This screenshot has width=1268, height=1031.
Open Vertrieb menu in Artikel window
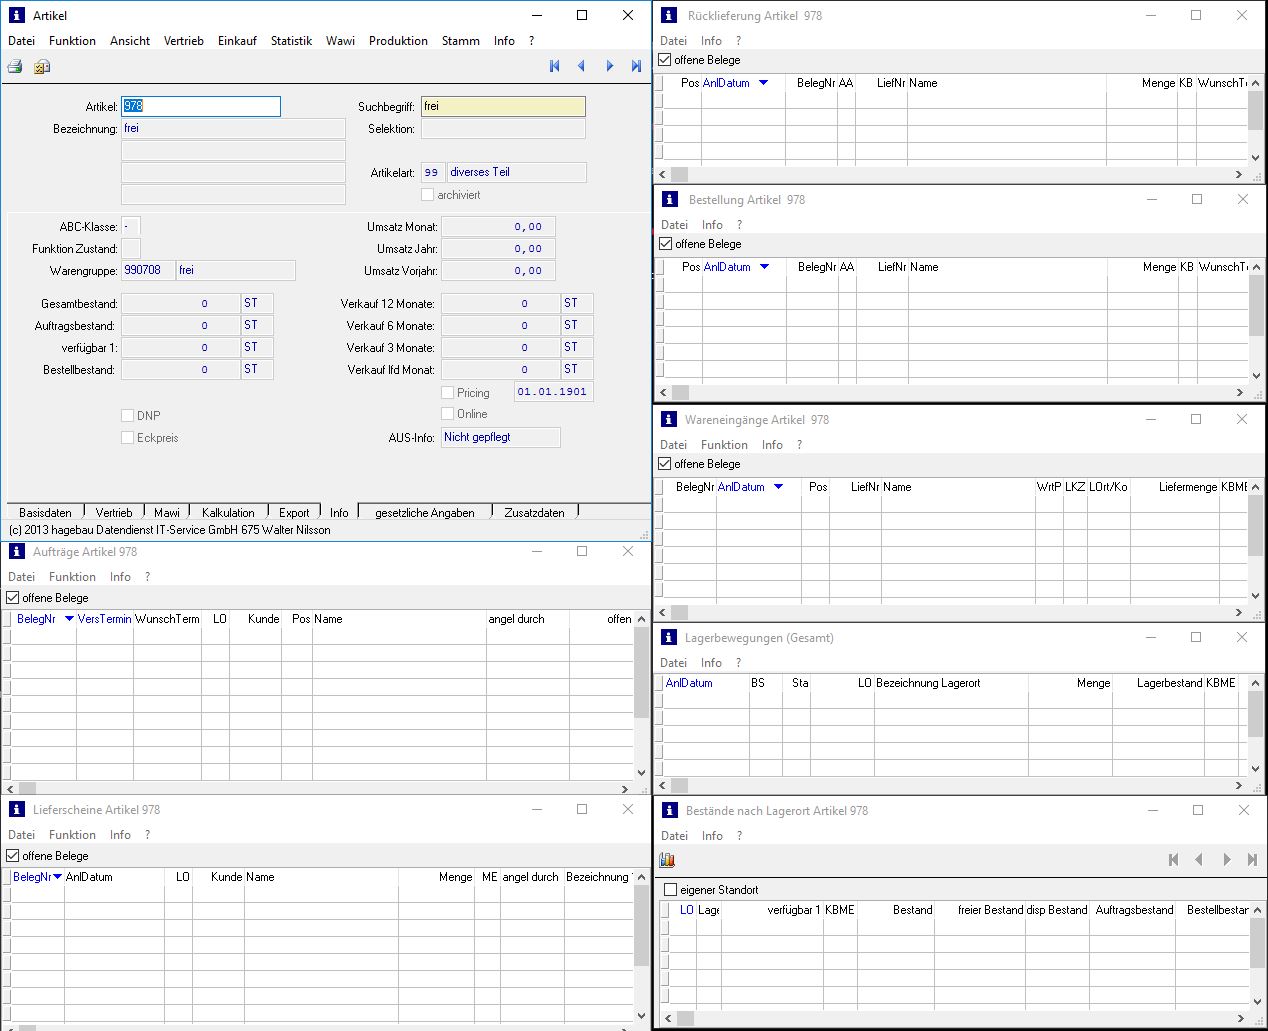pyautogui.click(x=184, y=41)
